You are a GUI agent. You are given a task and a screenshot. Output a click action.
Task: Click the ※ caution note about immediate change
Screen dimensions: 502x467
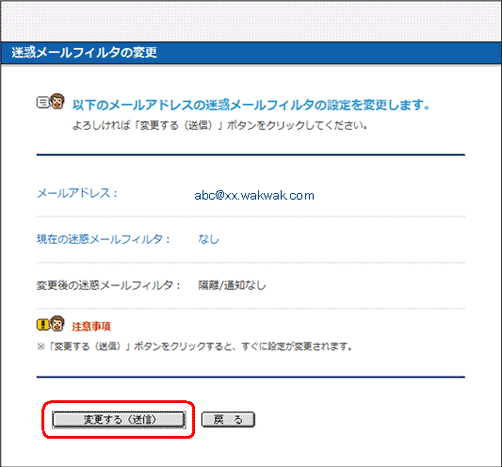(194, 347)
